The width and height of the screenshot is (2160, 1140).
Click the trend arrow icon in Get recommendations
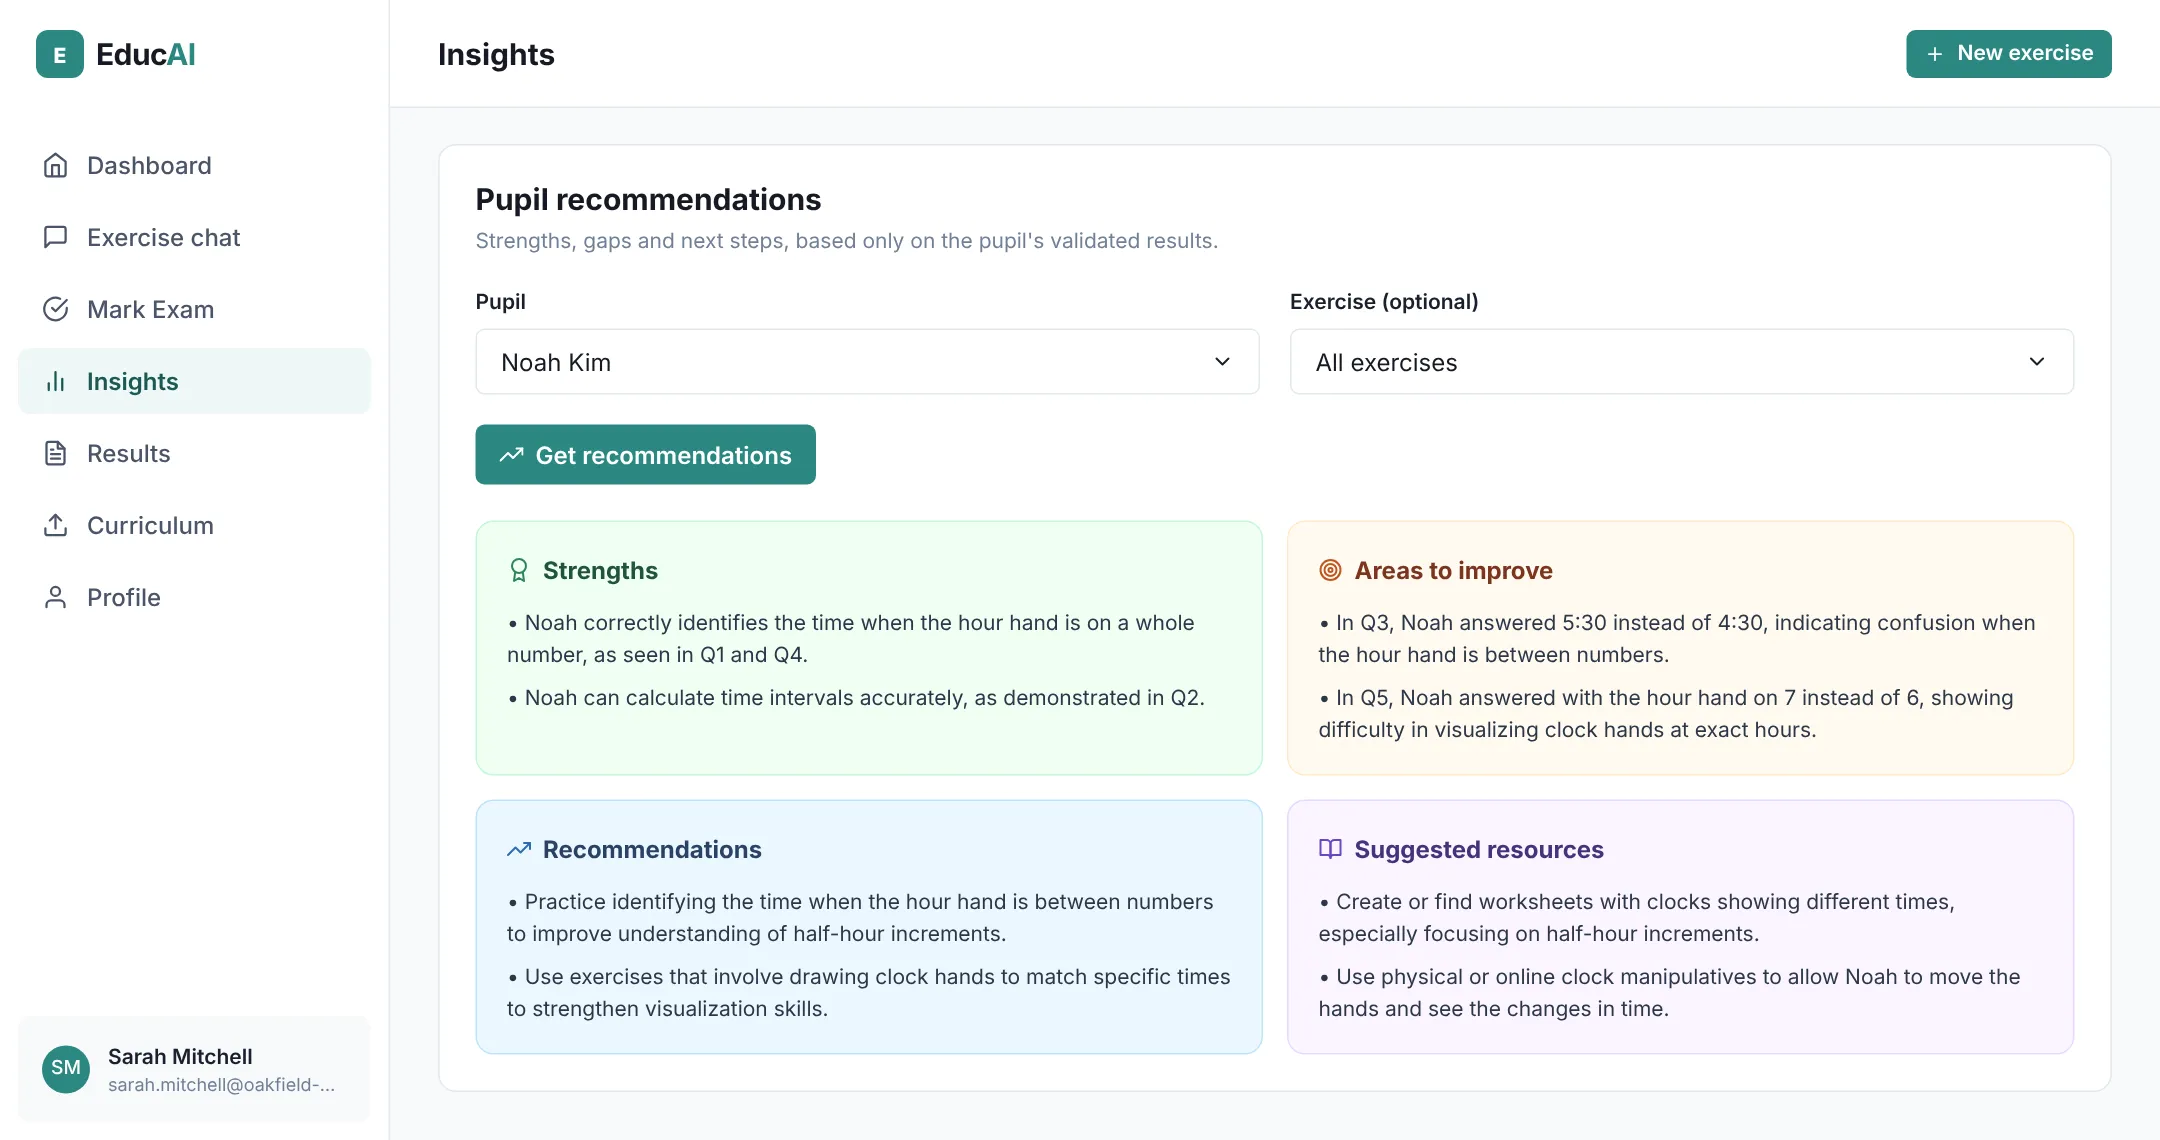coord(512,455)
